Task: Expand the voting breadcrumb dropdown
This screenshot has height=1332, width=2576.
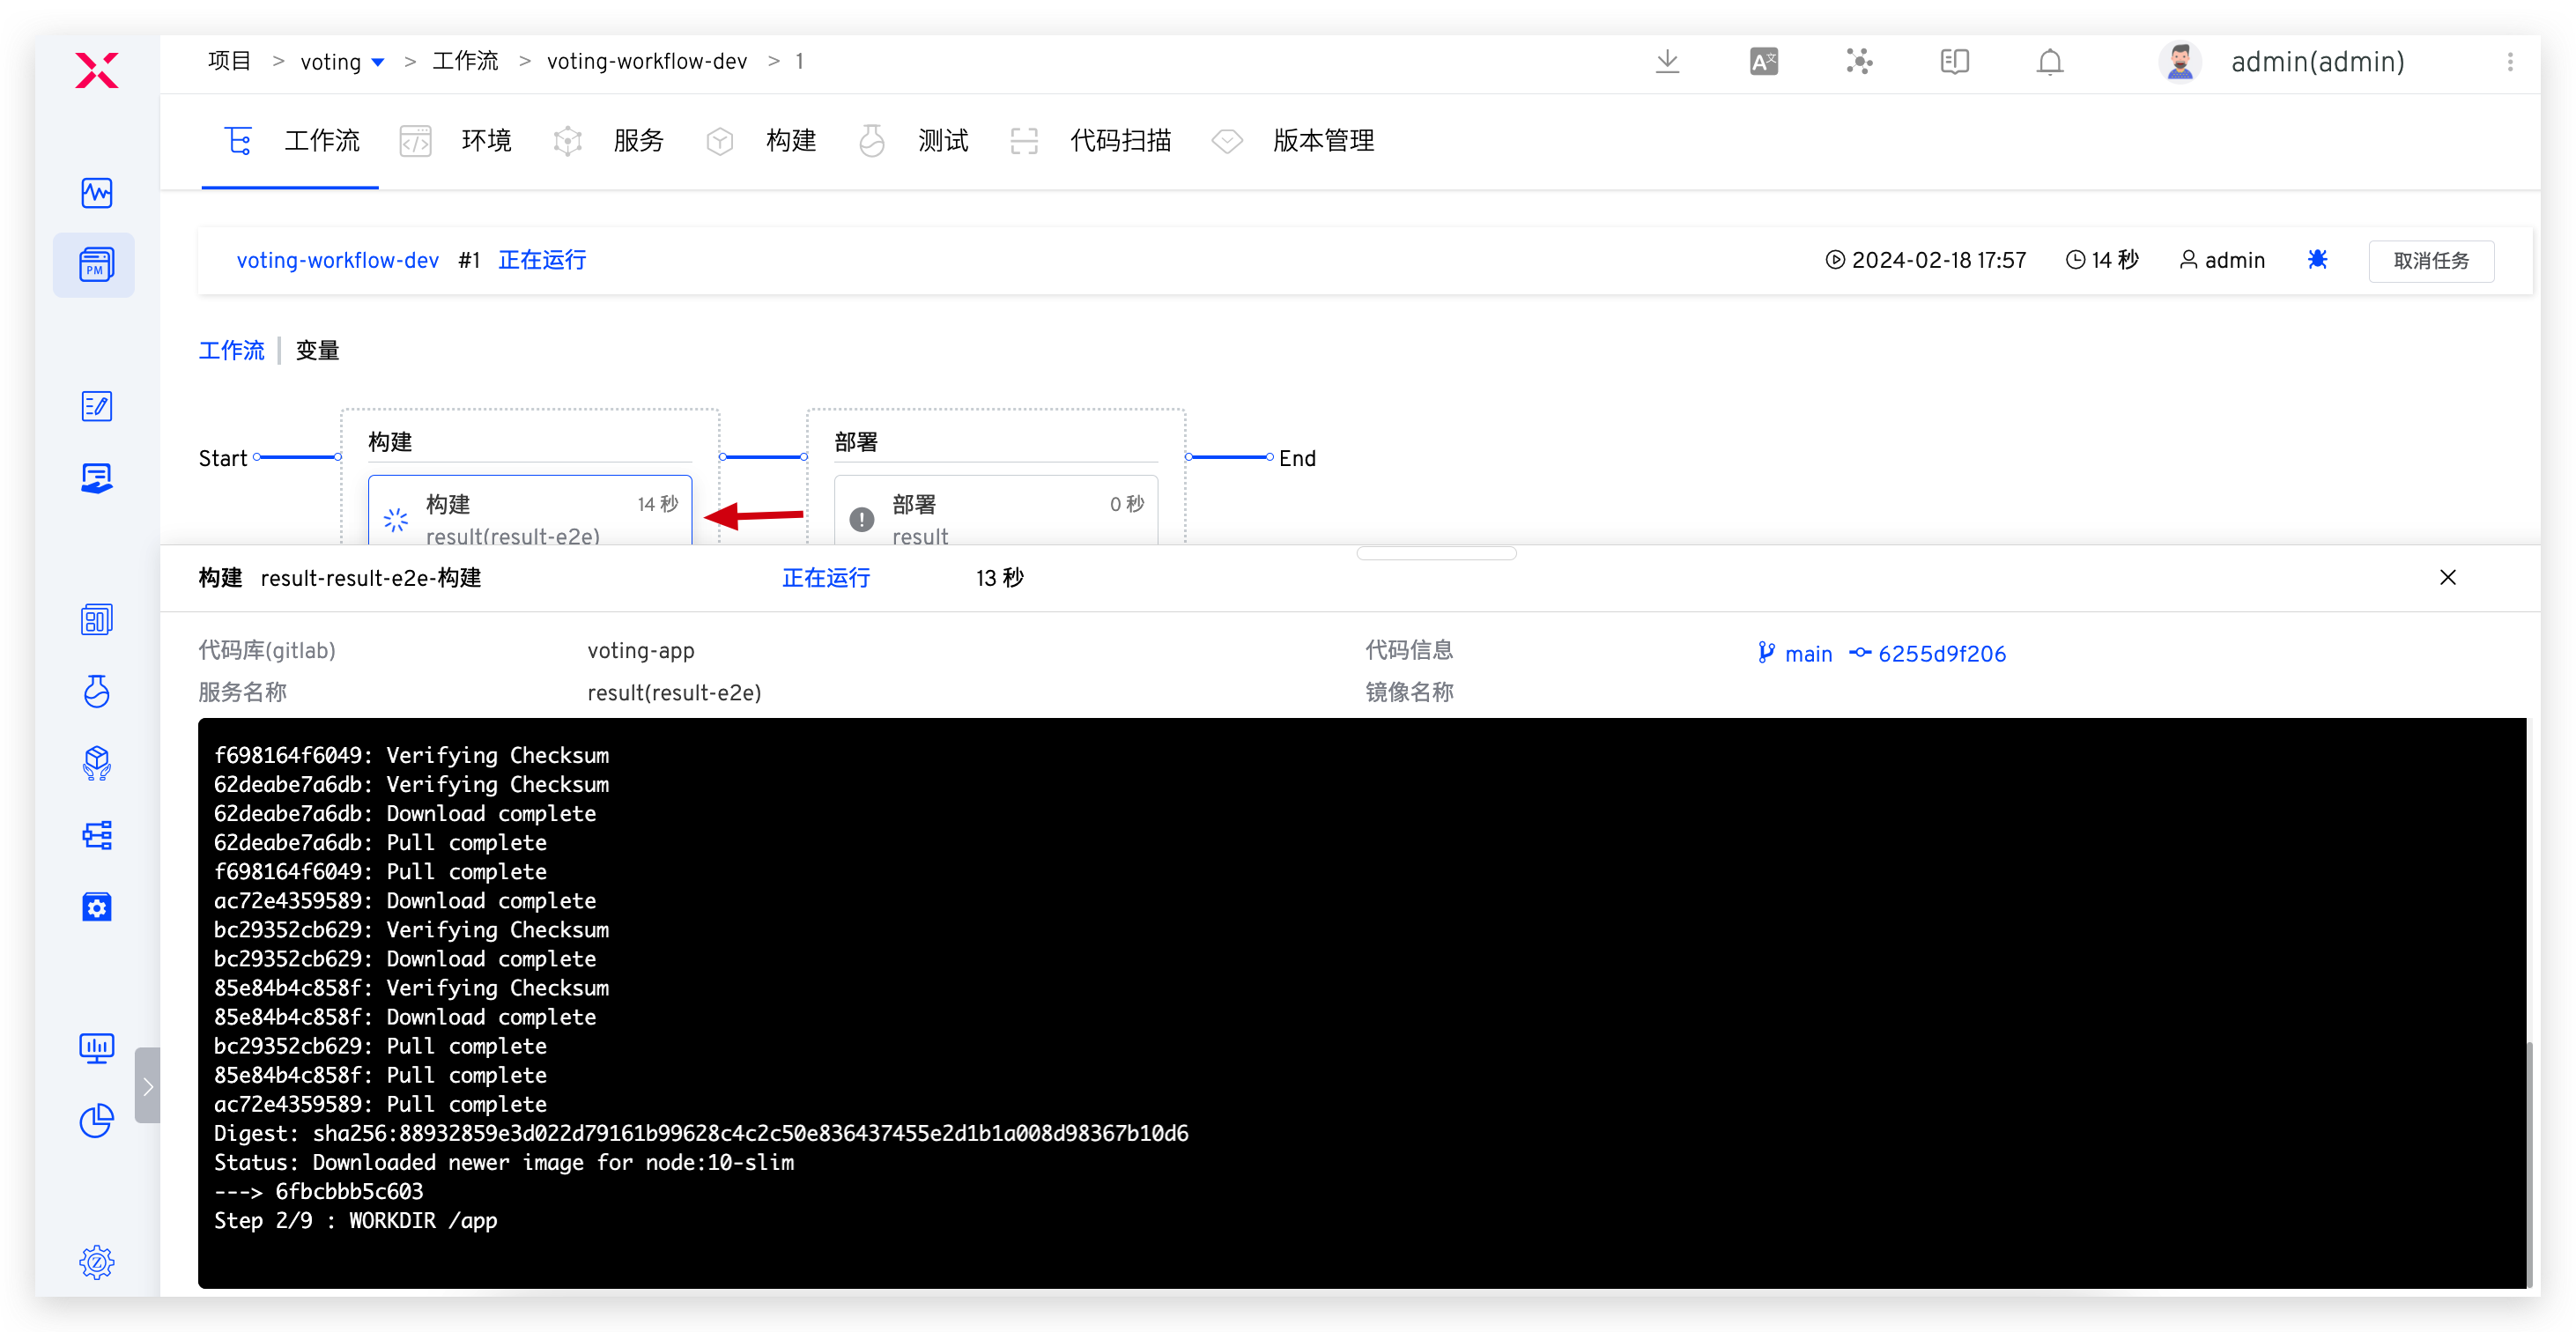Action: pos(377,61)
